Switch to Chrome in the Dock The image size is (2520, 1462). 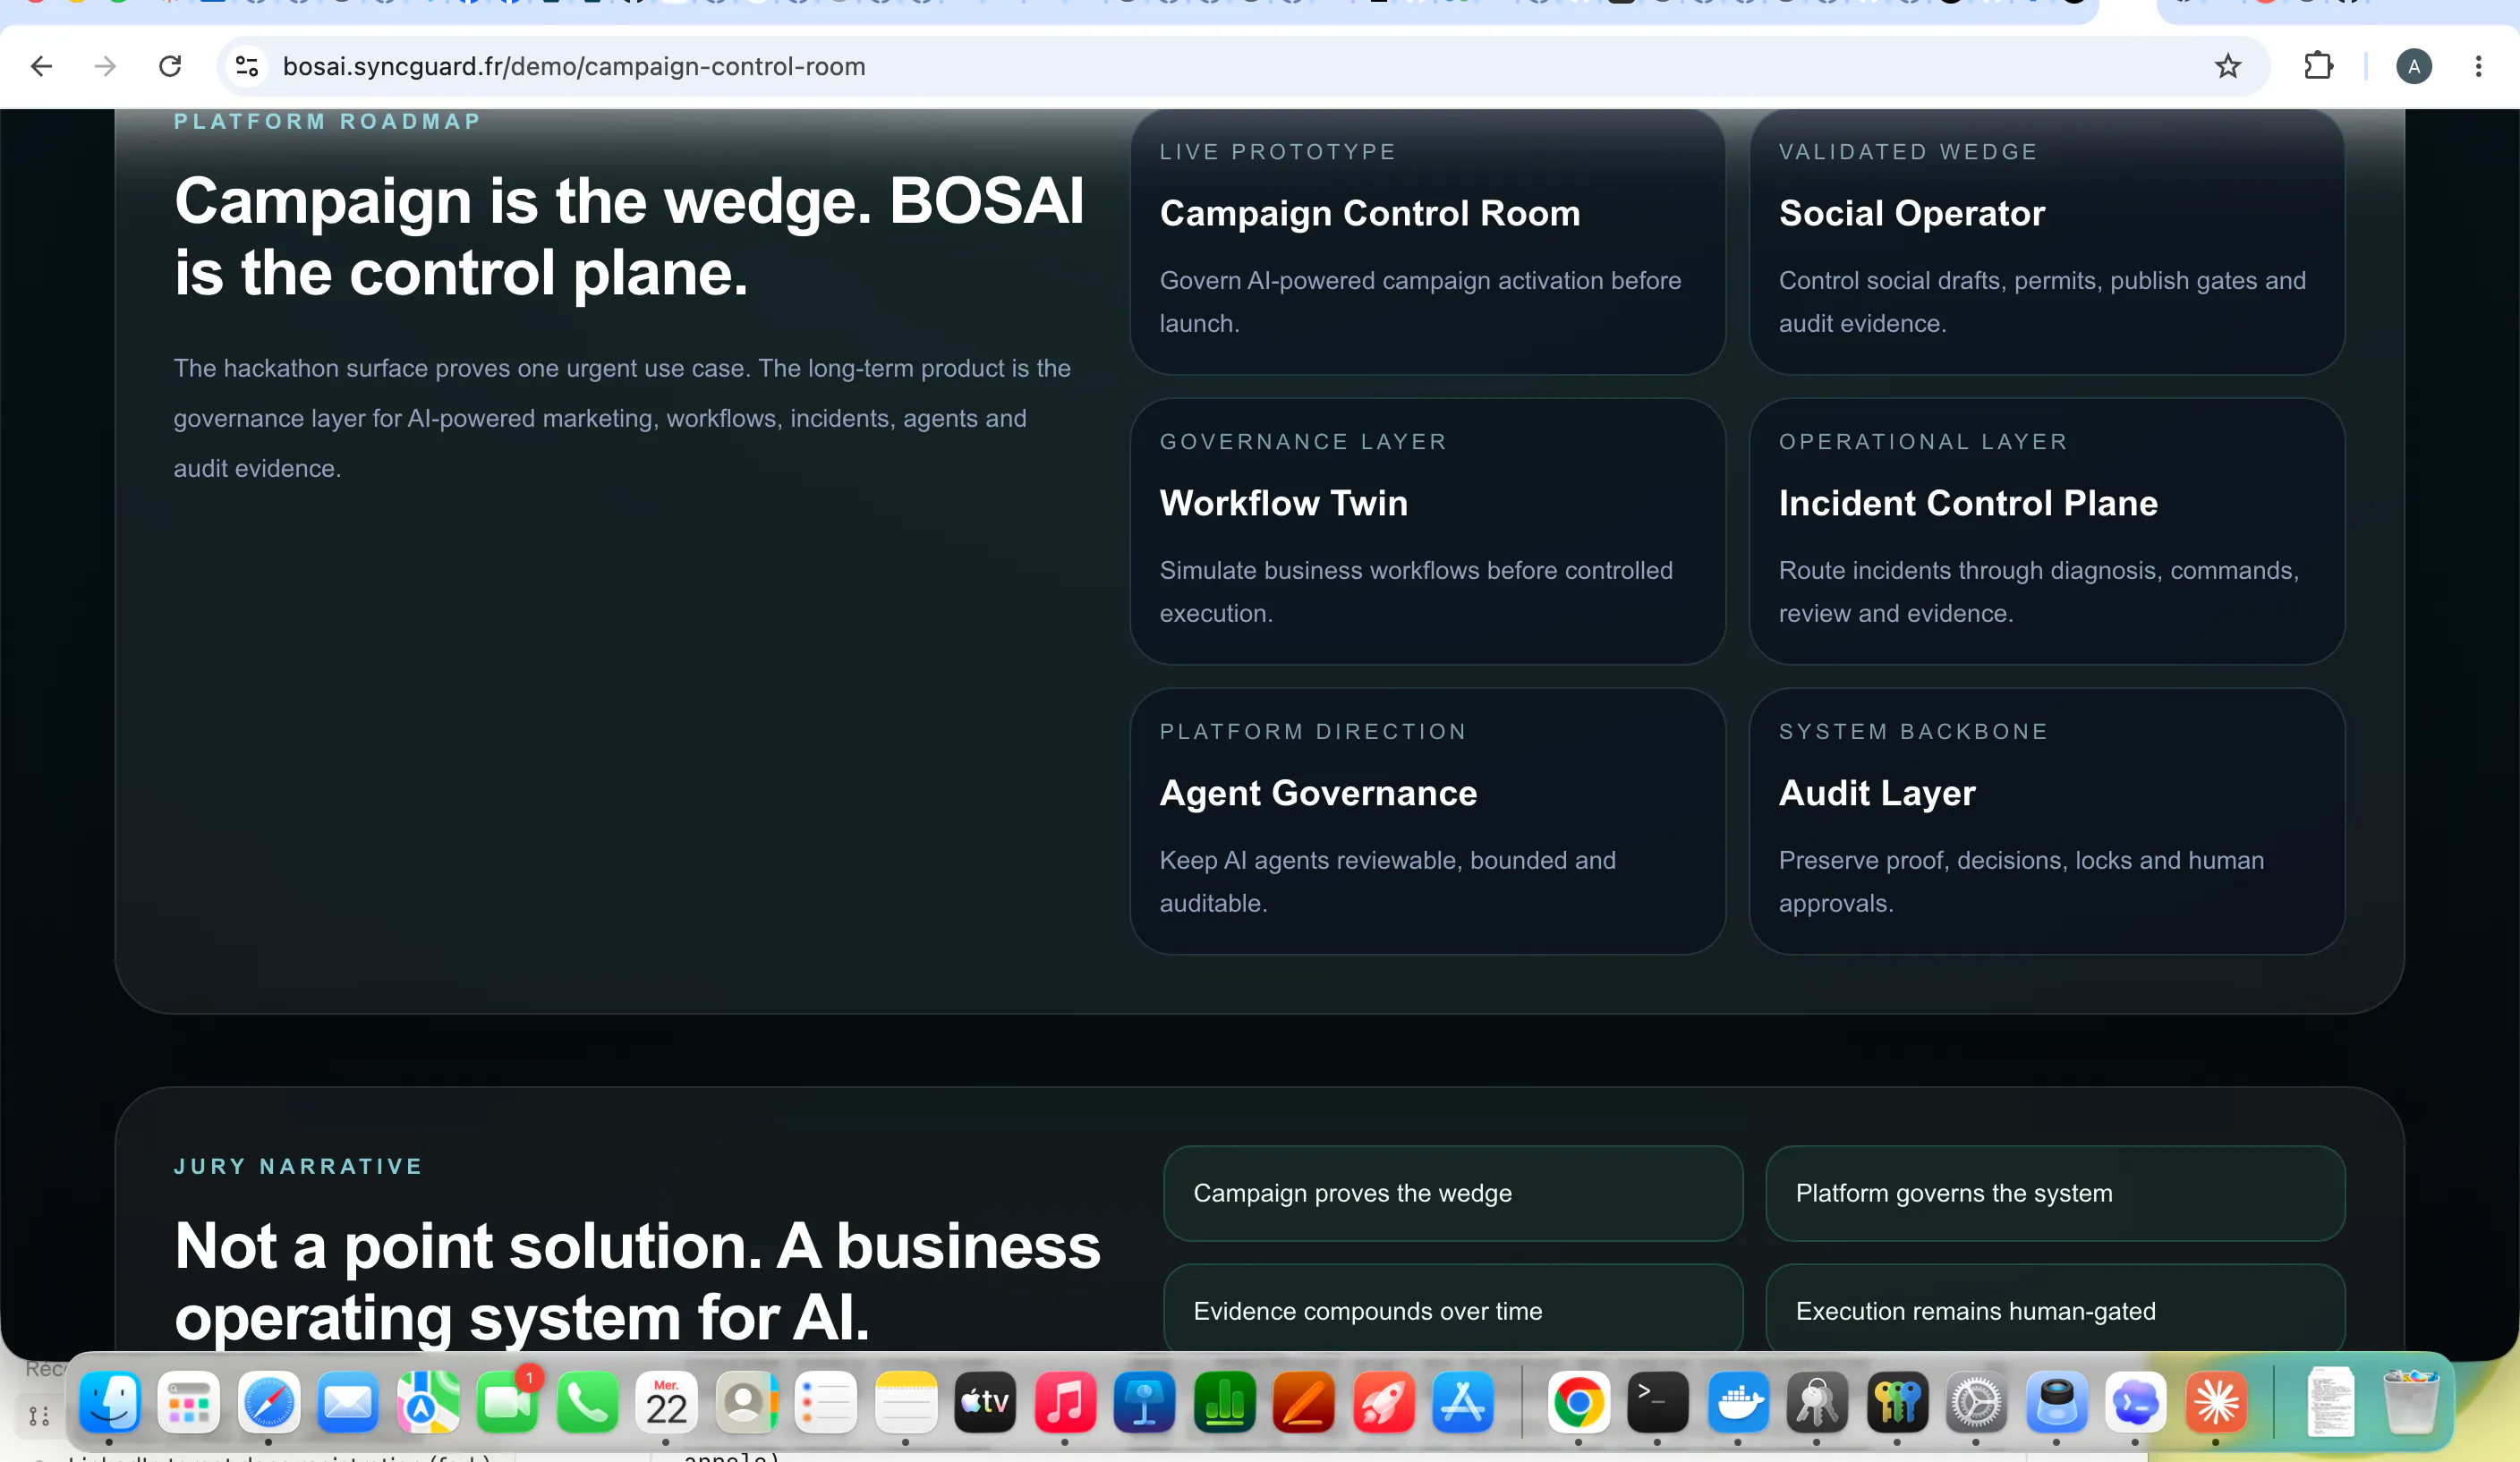[x=1579, y=1403]
